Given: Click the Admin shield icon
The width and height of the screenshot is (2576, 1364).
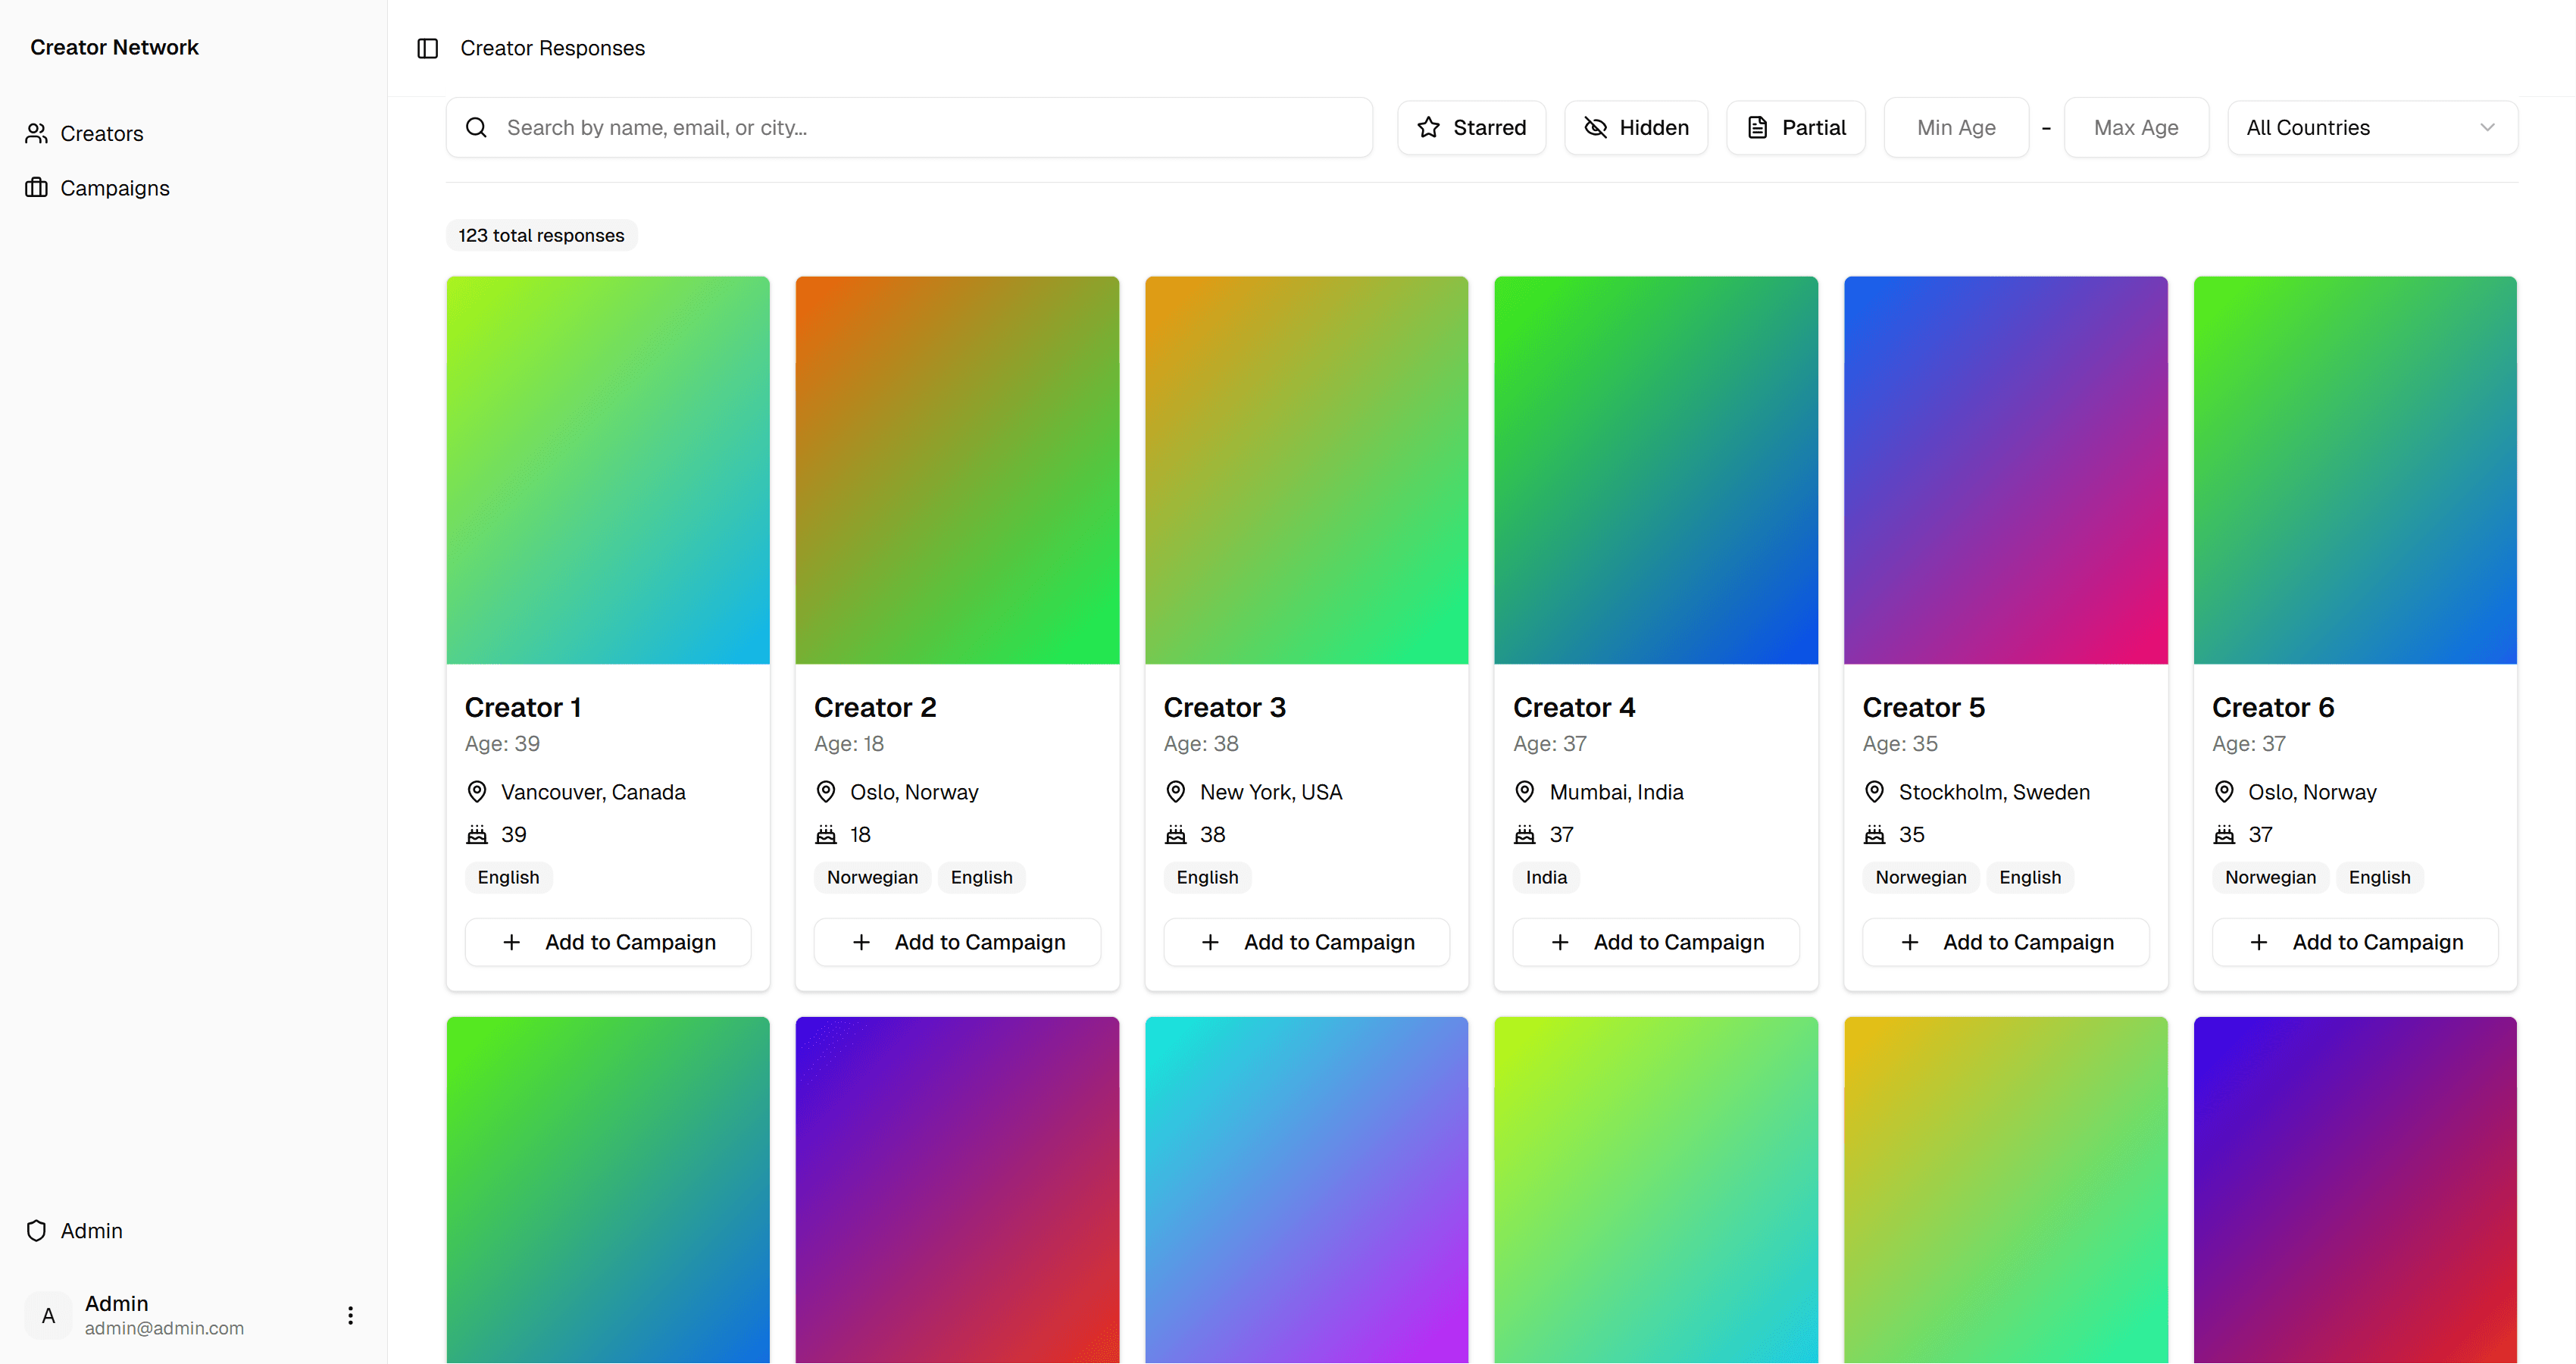Looking at the screenshot, I should pyautogui.click(x=37, y=1230).
